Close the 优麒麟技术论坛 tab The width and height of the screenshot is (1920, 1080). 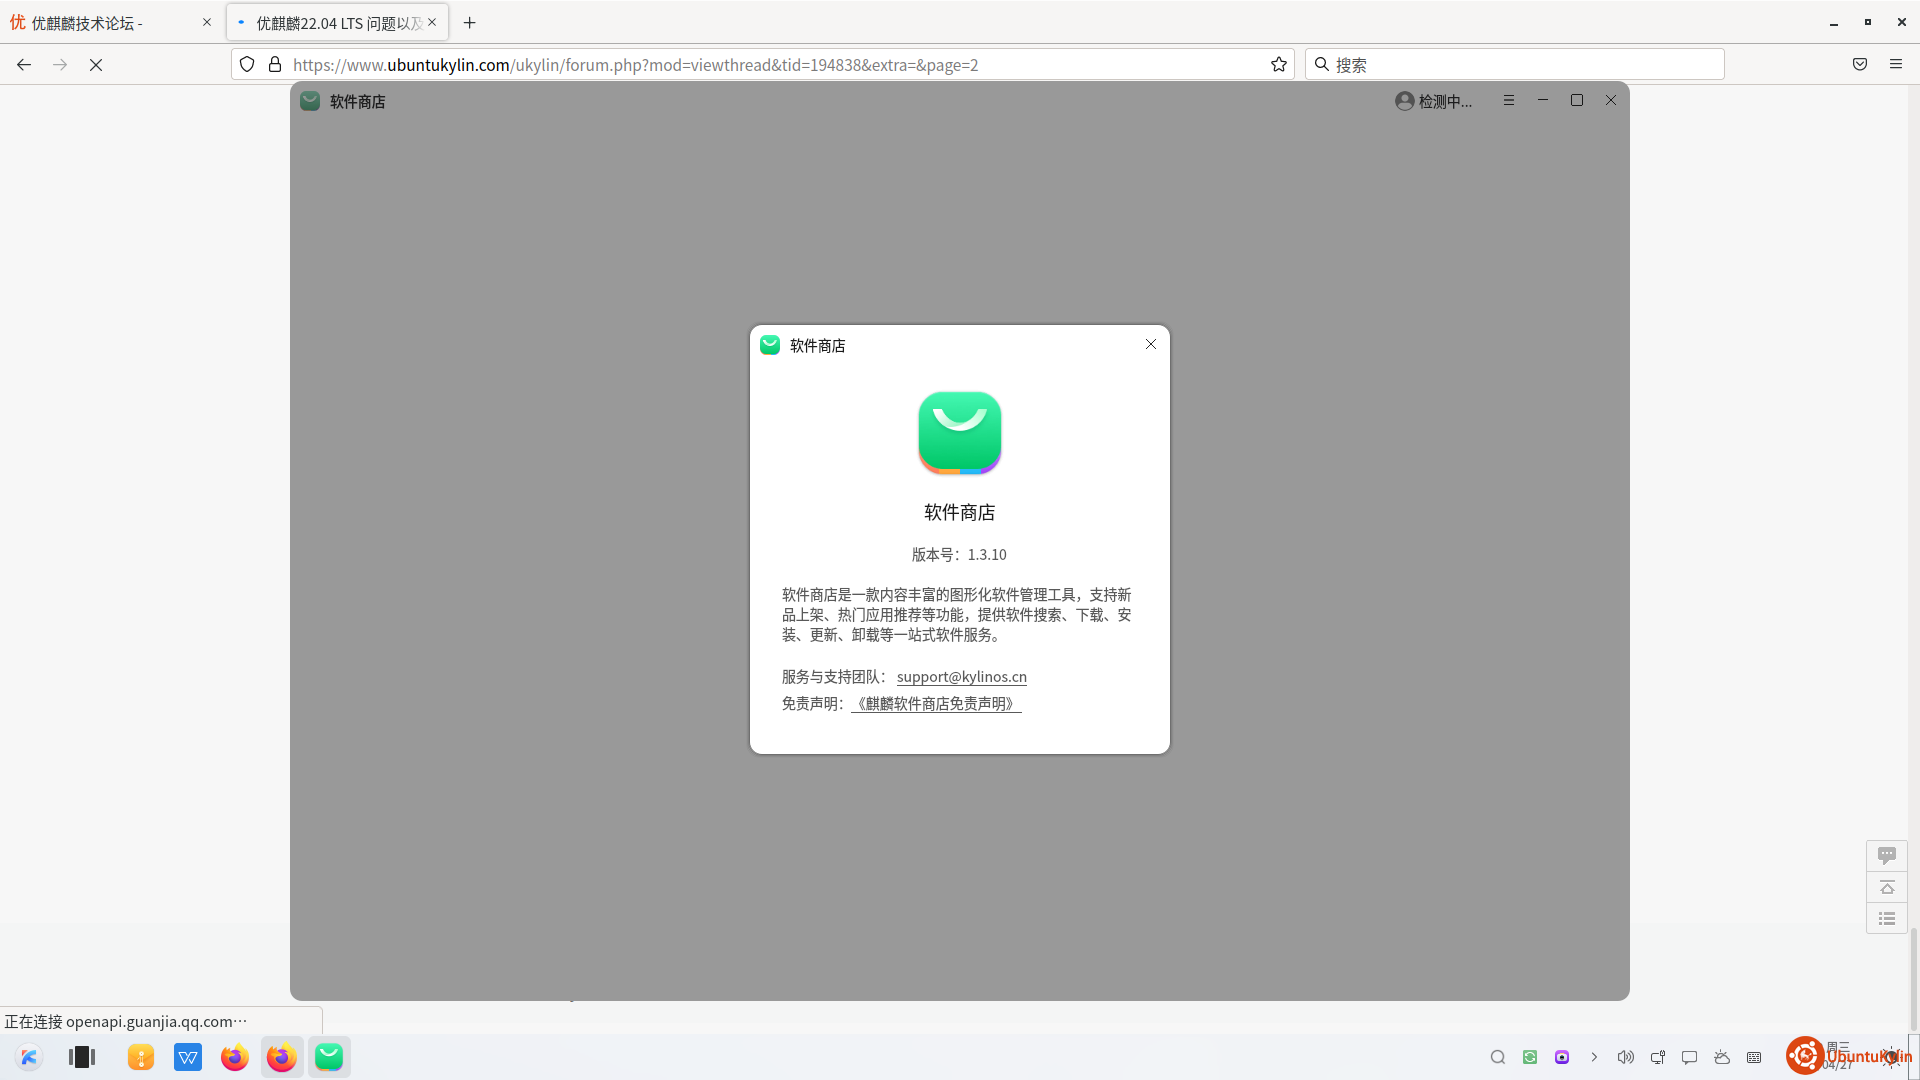(x=207, y=22)
